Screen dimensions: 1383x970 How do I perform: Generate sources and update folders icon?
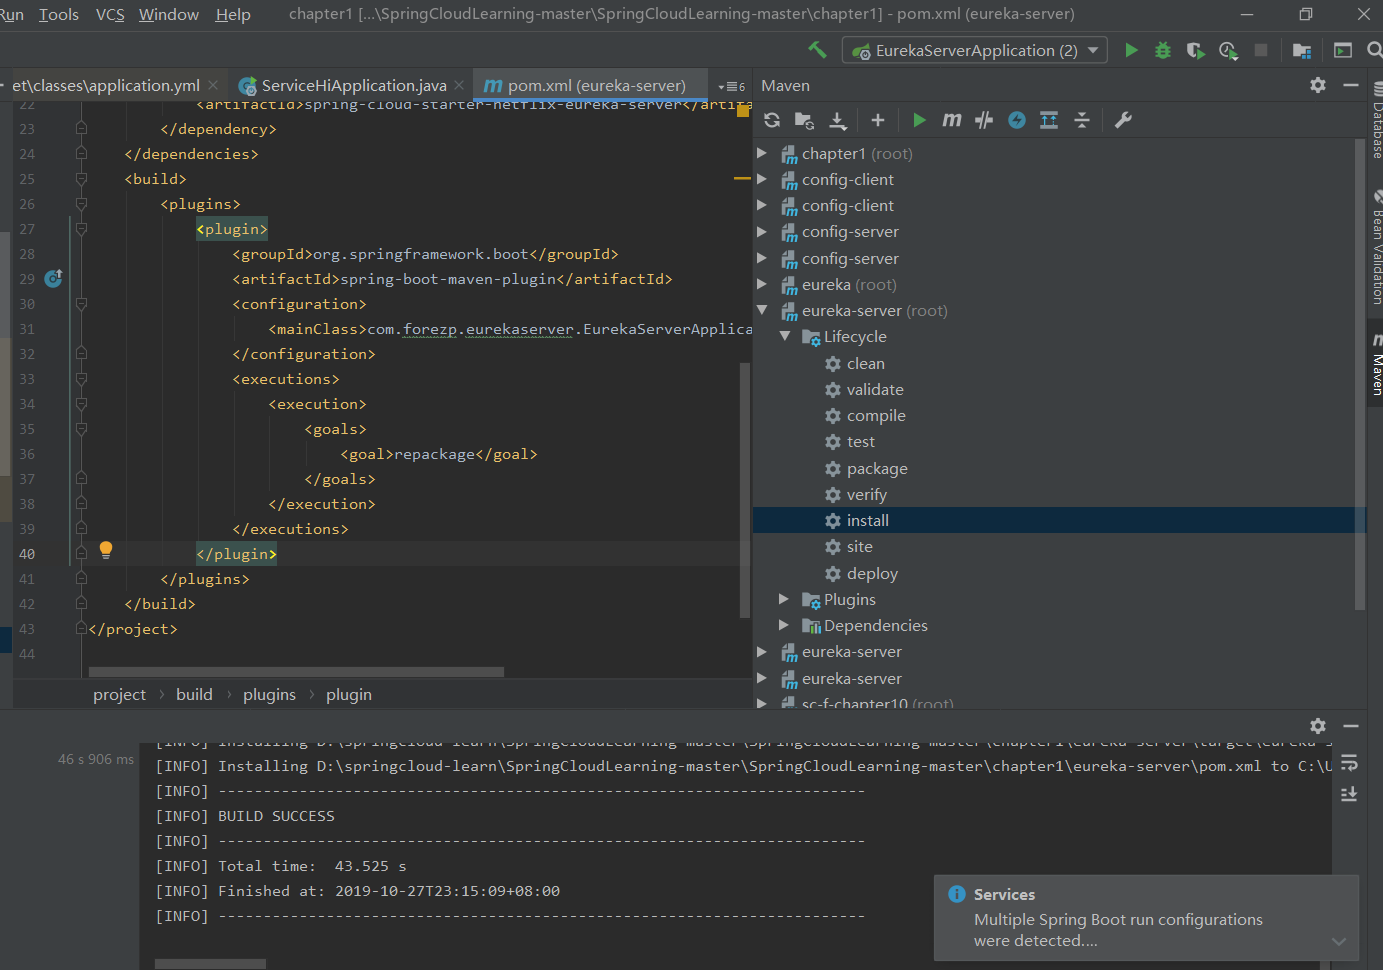coord(804,120)
